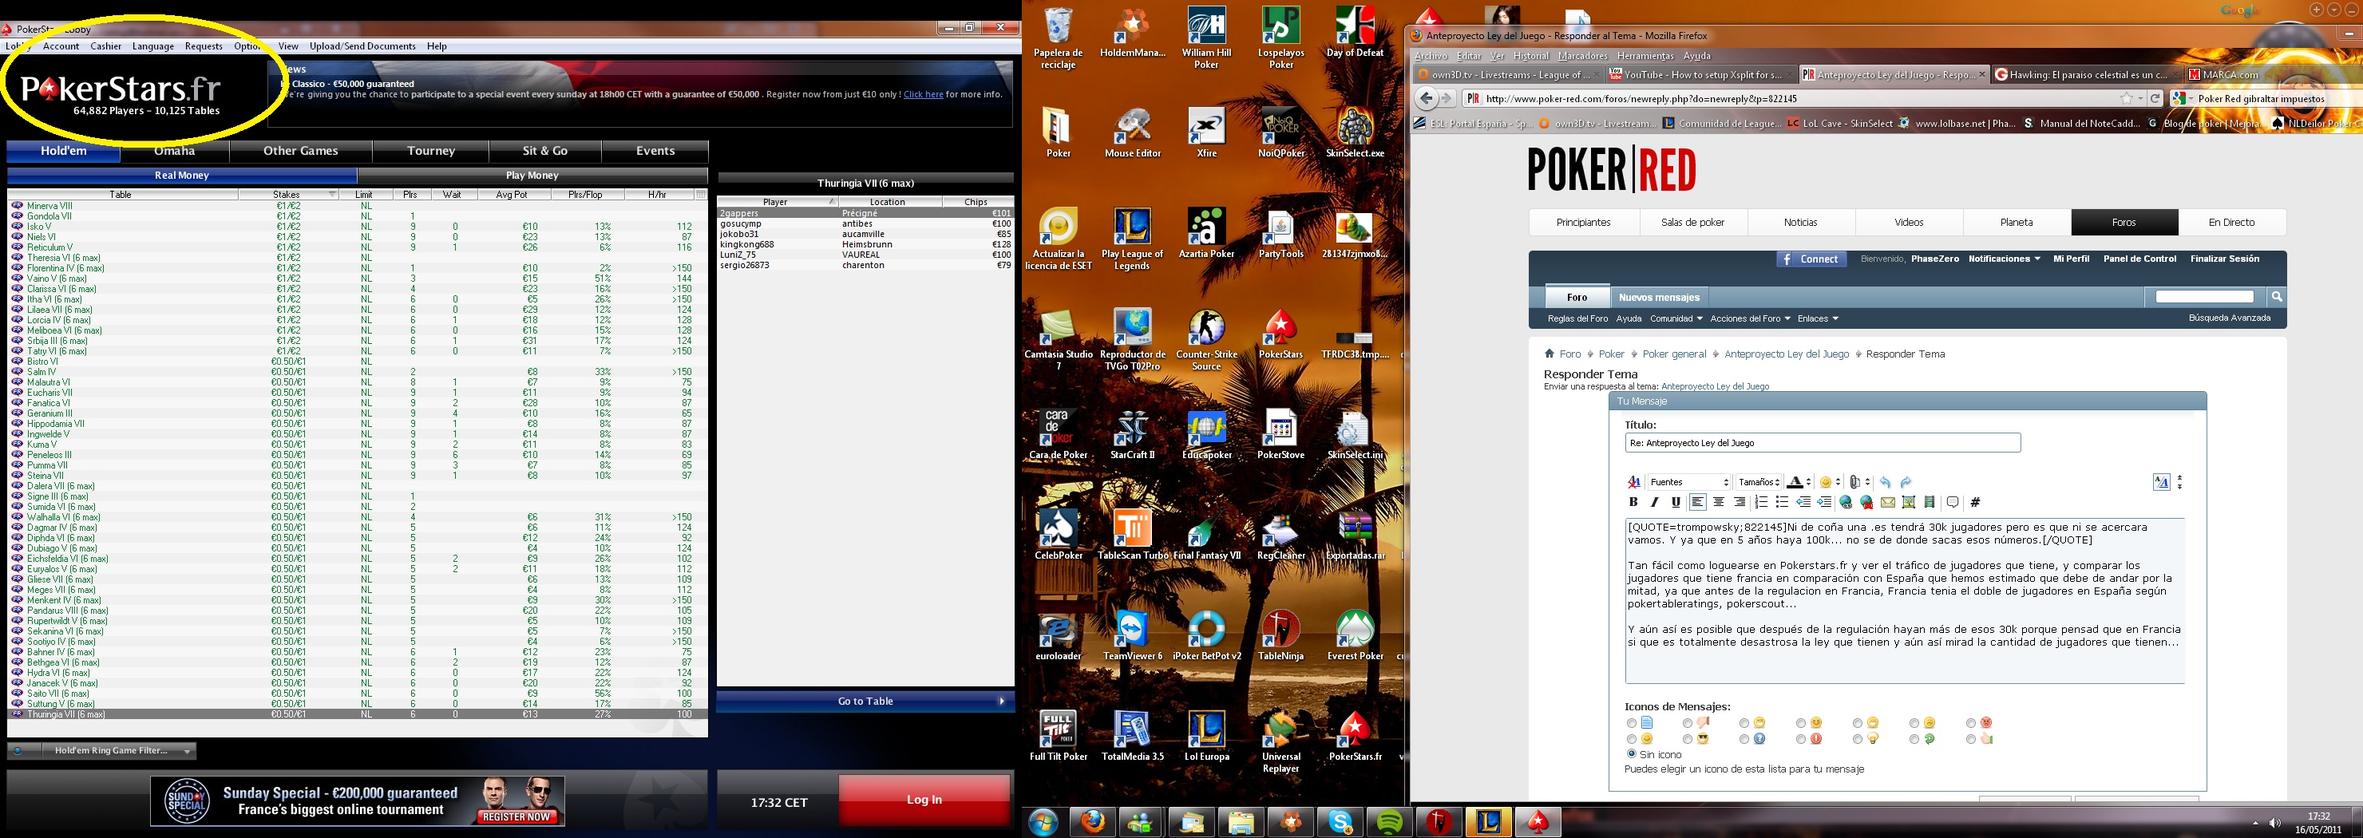Apply italic in the message editor
2363x838 pixels.
(x=1654, y=502)
